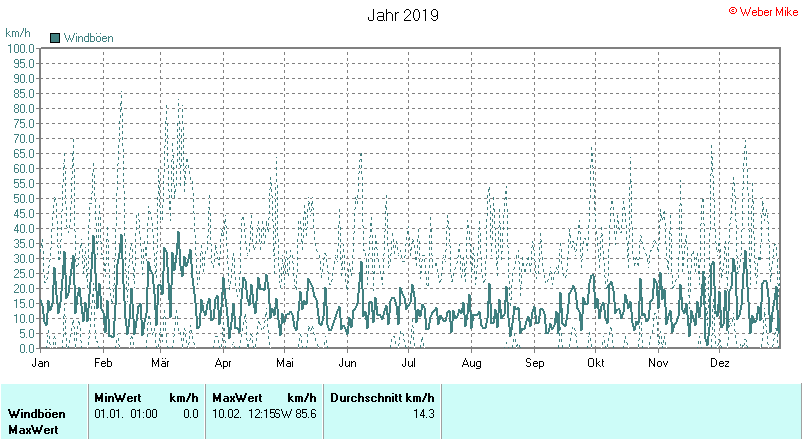Screen dimensions: 810x439
Task: Select the Mär month label on the x-axis
Action: [x=161, y=363]
